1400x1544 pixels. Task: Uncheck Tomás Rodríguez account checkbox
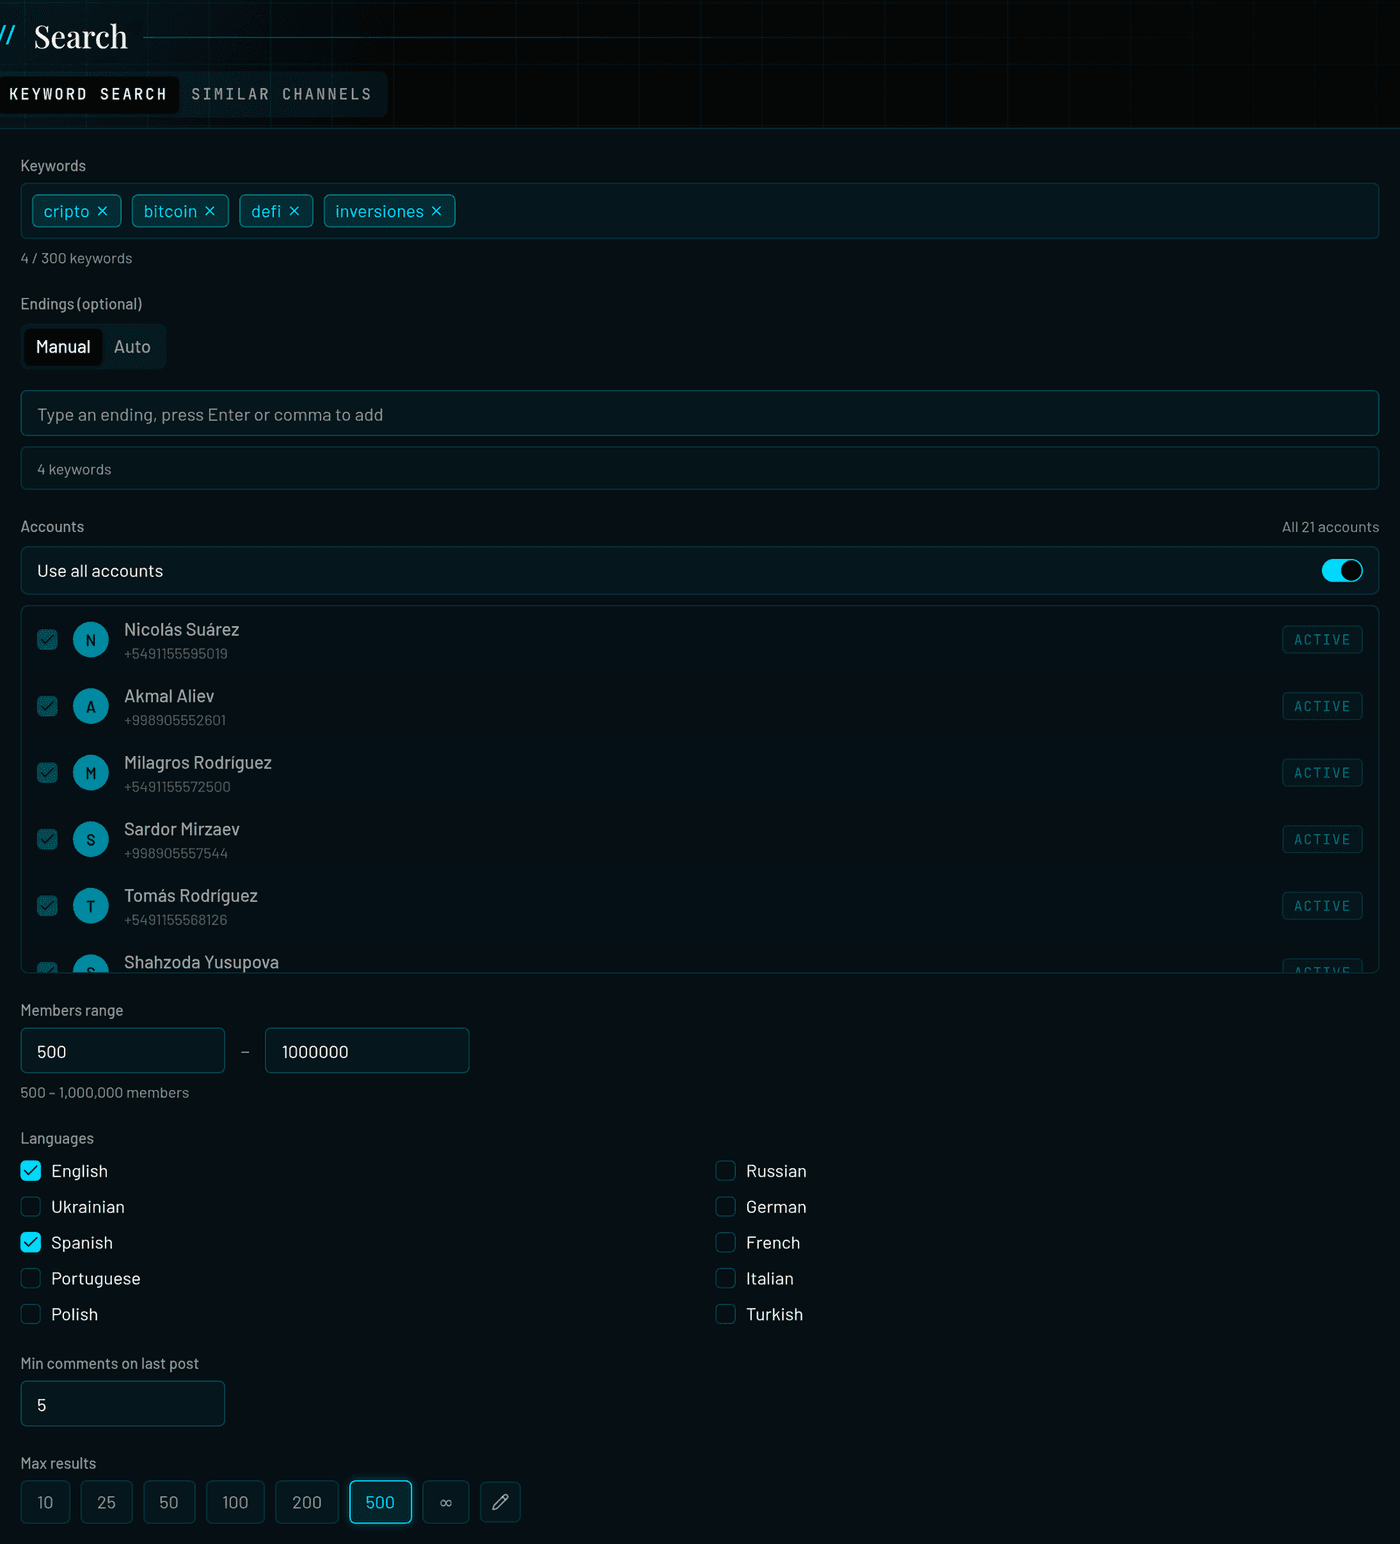pyautogui.click(x=47, y=906)
